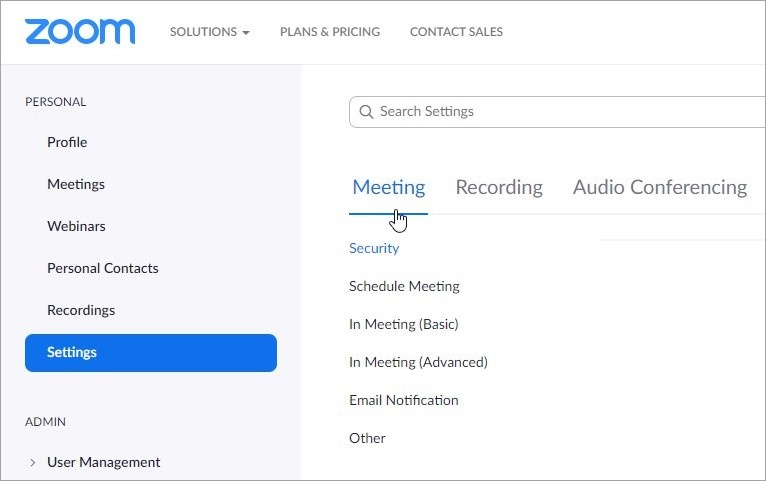Switch to the Recording tab

(499, 188)
